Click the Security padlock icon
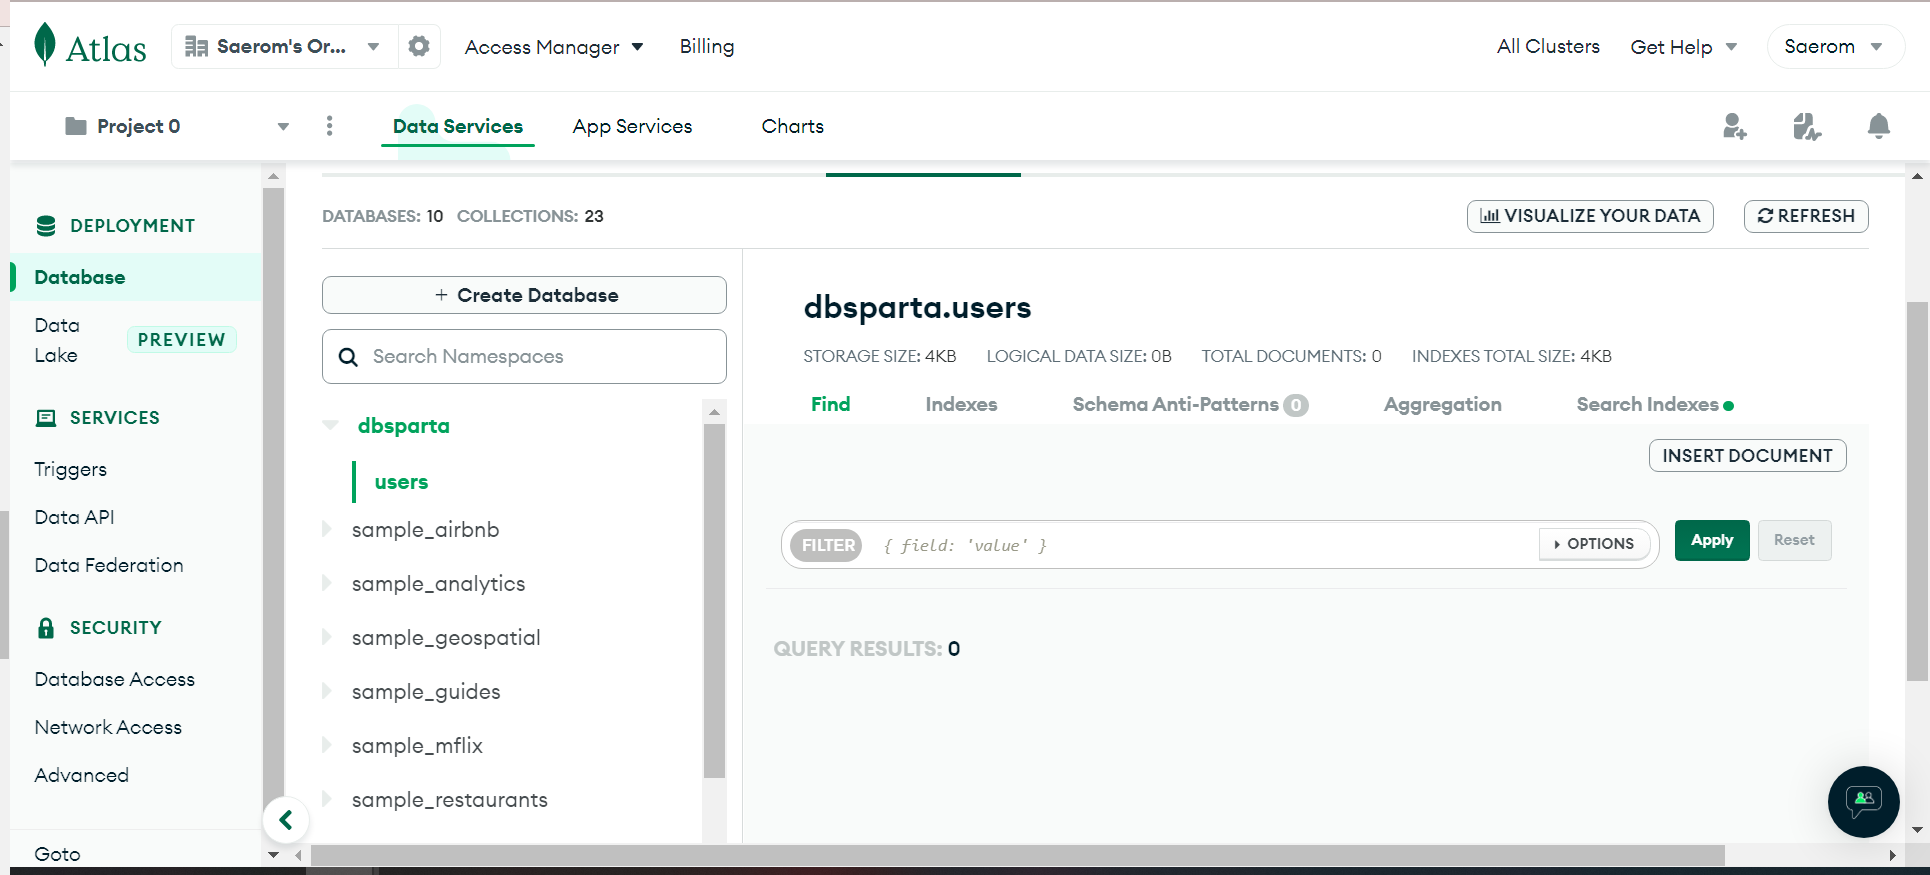This screenshot has height=875, width=1930. pos(46,628)
